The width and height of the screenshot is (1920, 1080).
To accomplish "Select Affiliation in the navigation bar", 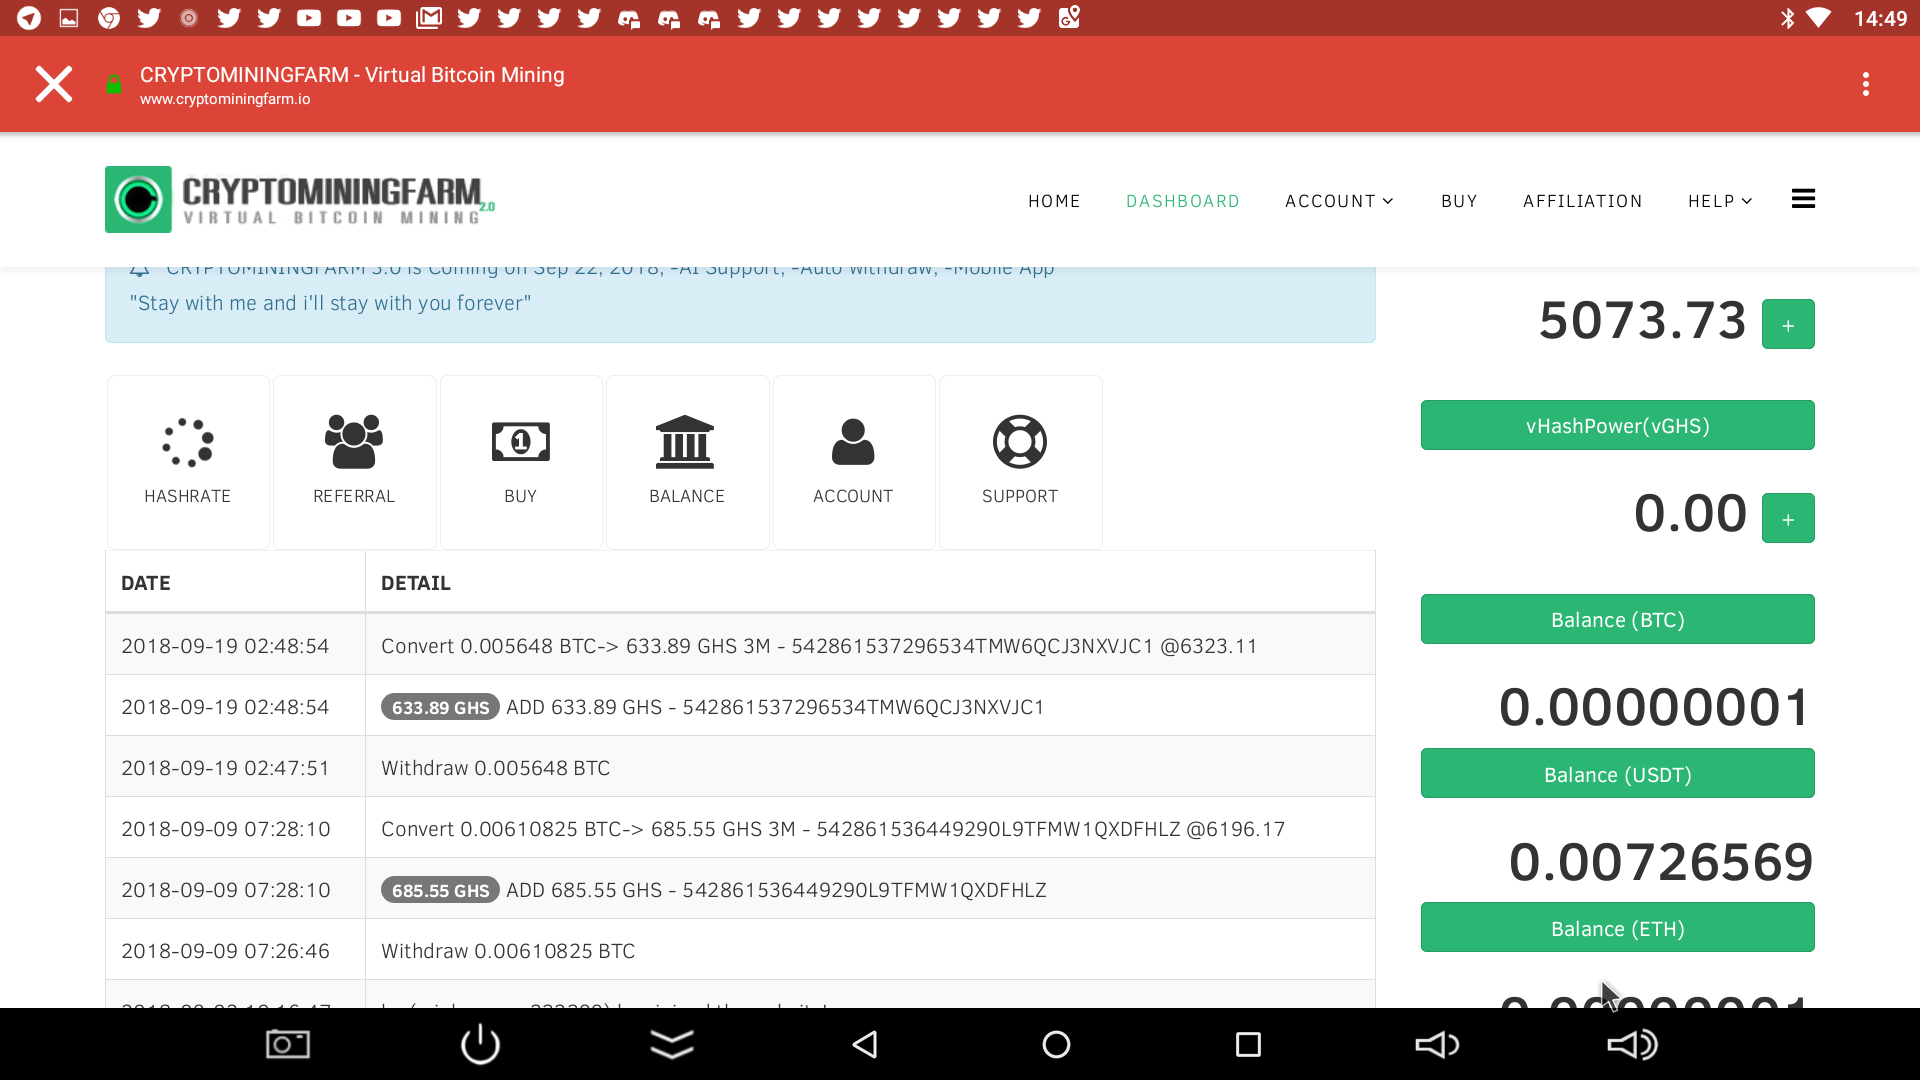I will 1582,201.
